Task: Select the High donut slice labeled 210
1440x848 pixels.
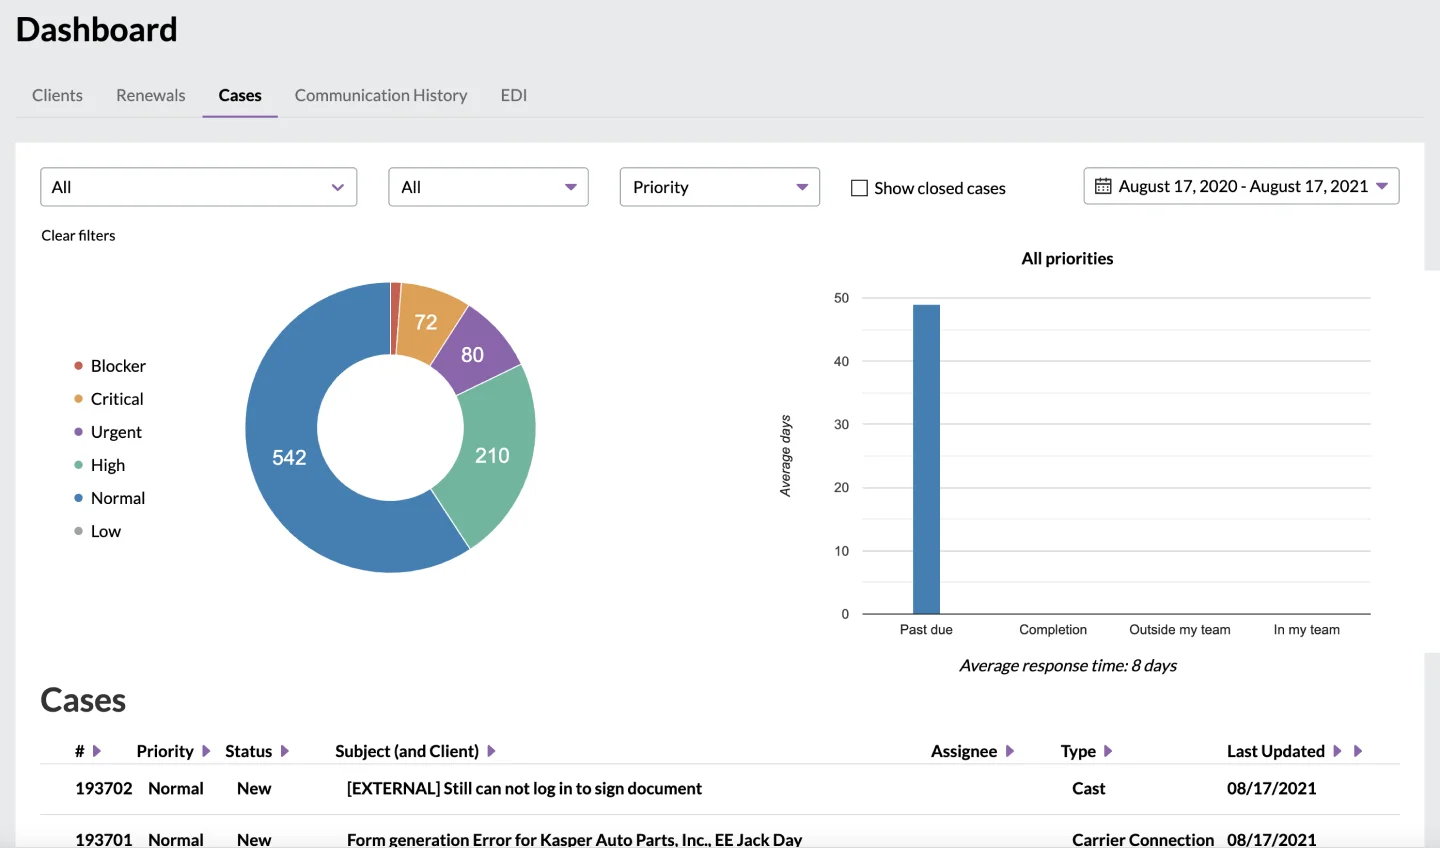Action: tap(492, 455)
